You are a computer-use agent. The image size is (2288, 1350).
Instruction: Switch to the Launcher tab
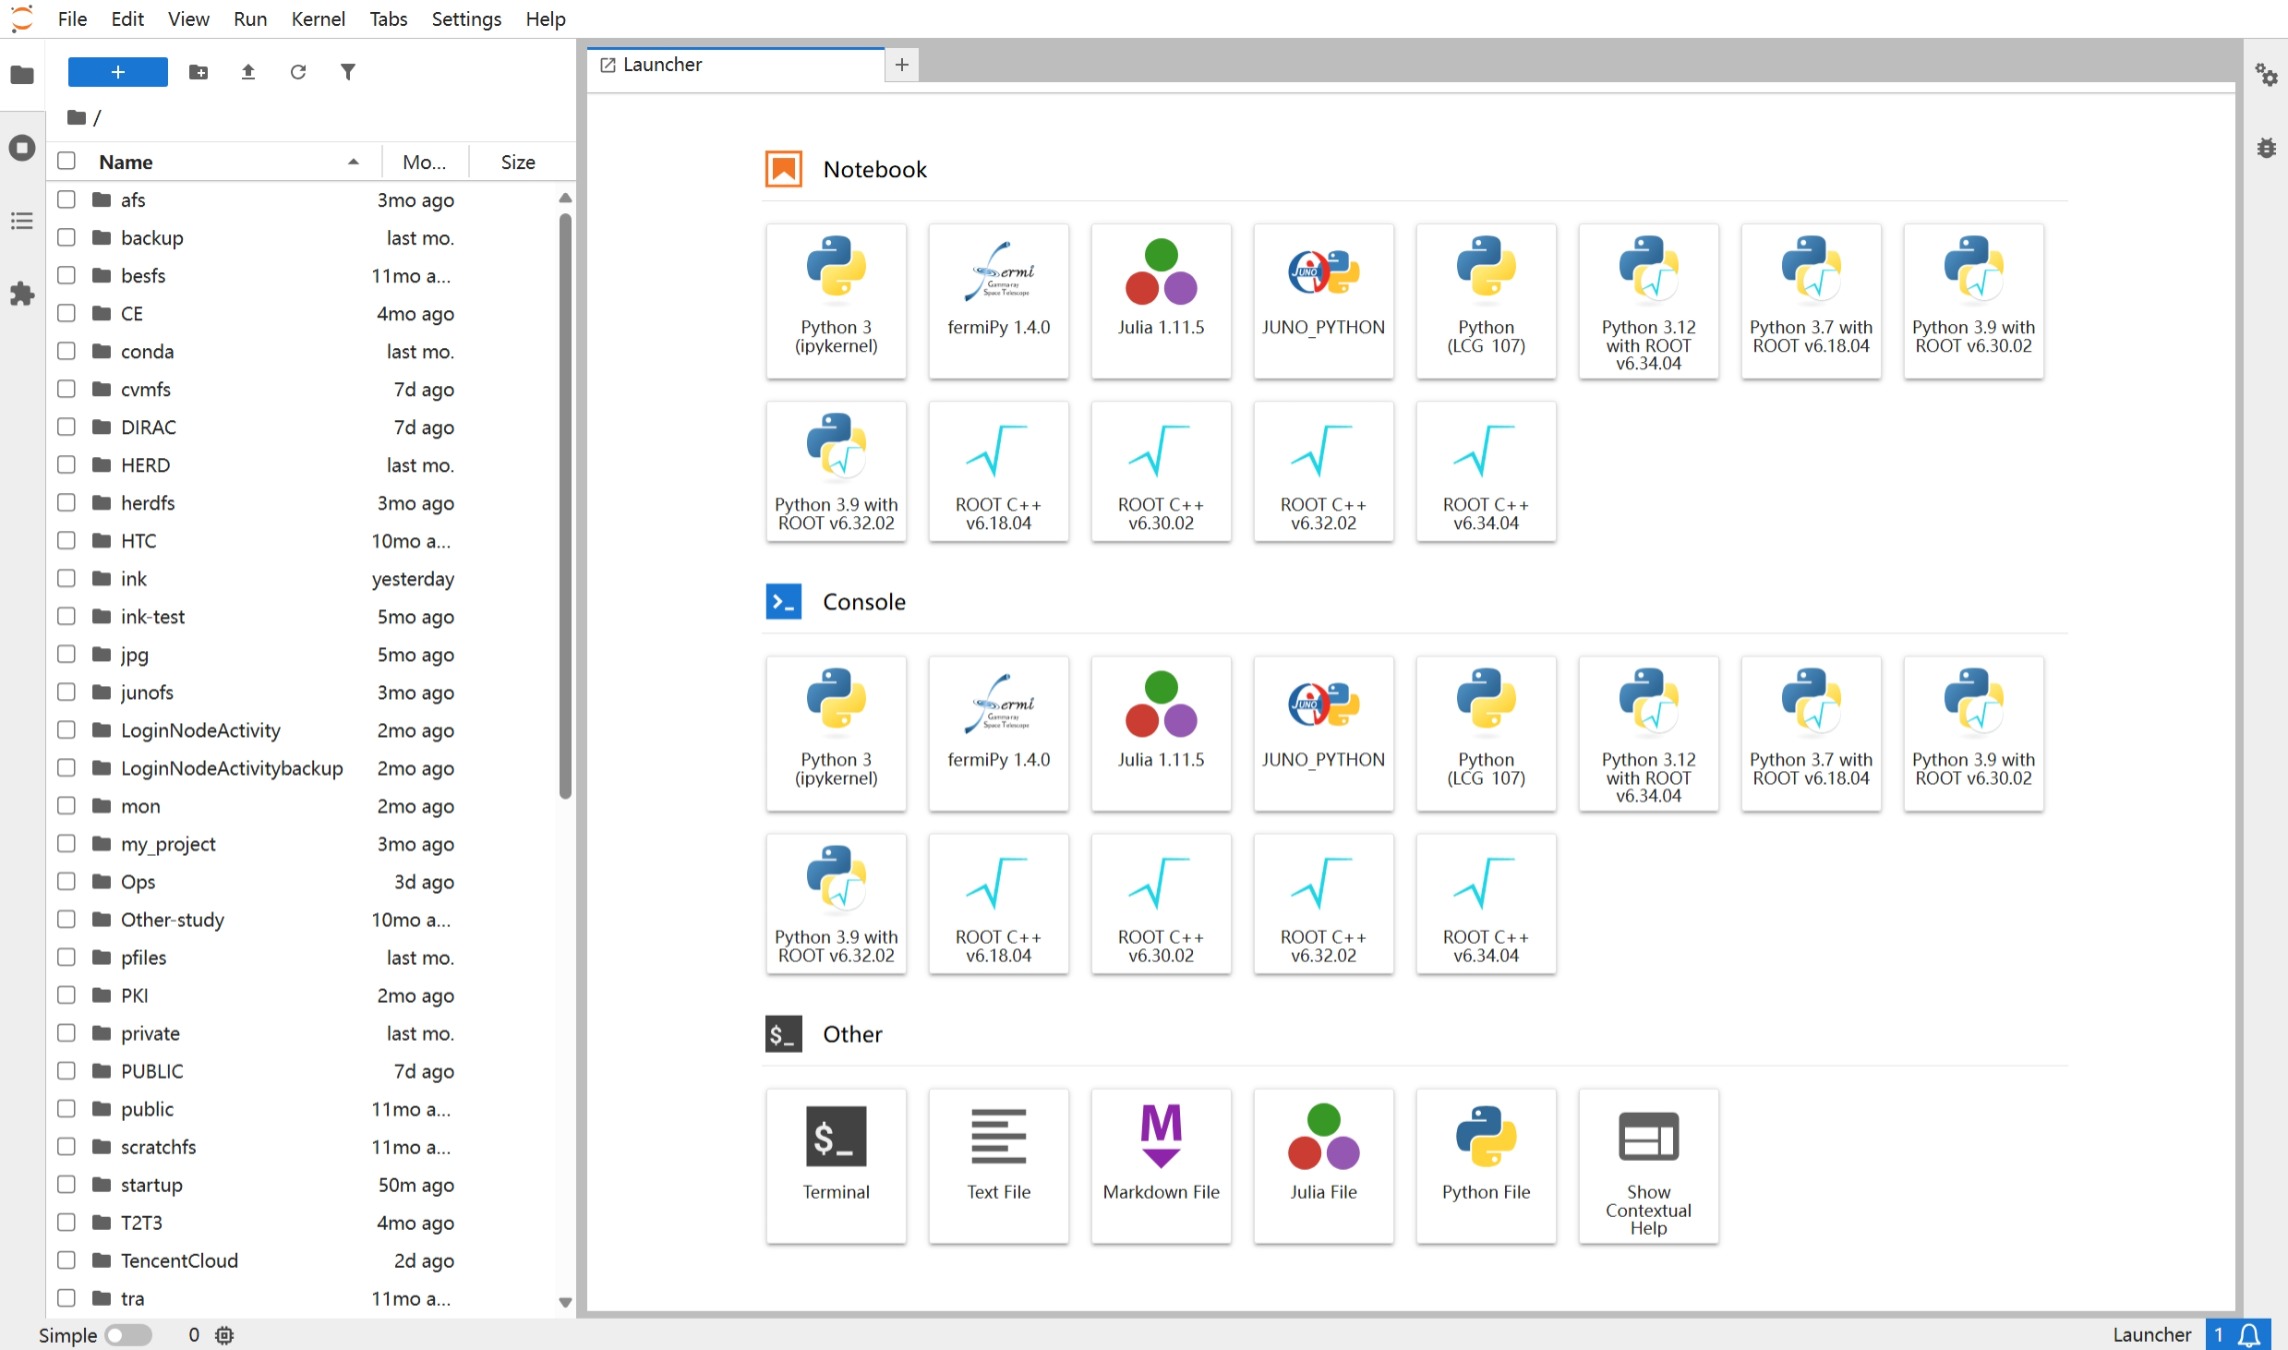tap(736, 65)
